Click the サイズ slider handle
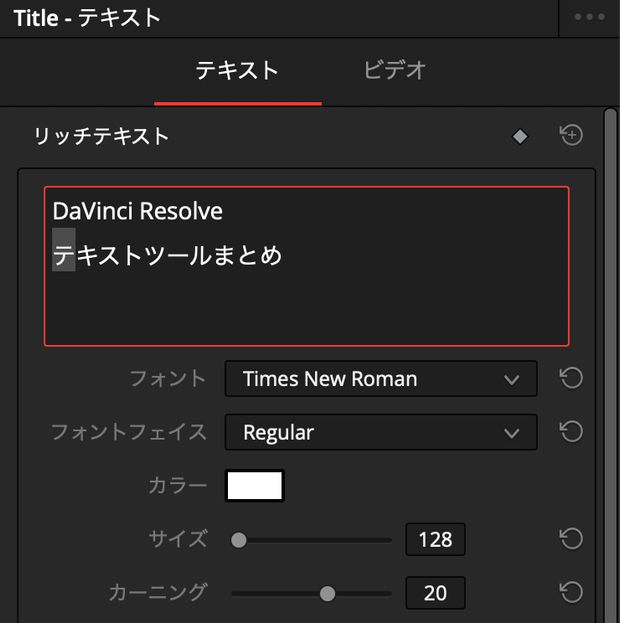Image resolution: width=620 pixels, height=623 pixels. pyautogui.click(x=239, y=540)
